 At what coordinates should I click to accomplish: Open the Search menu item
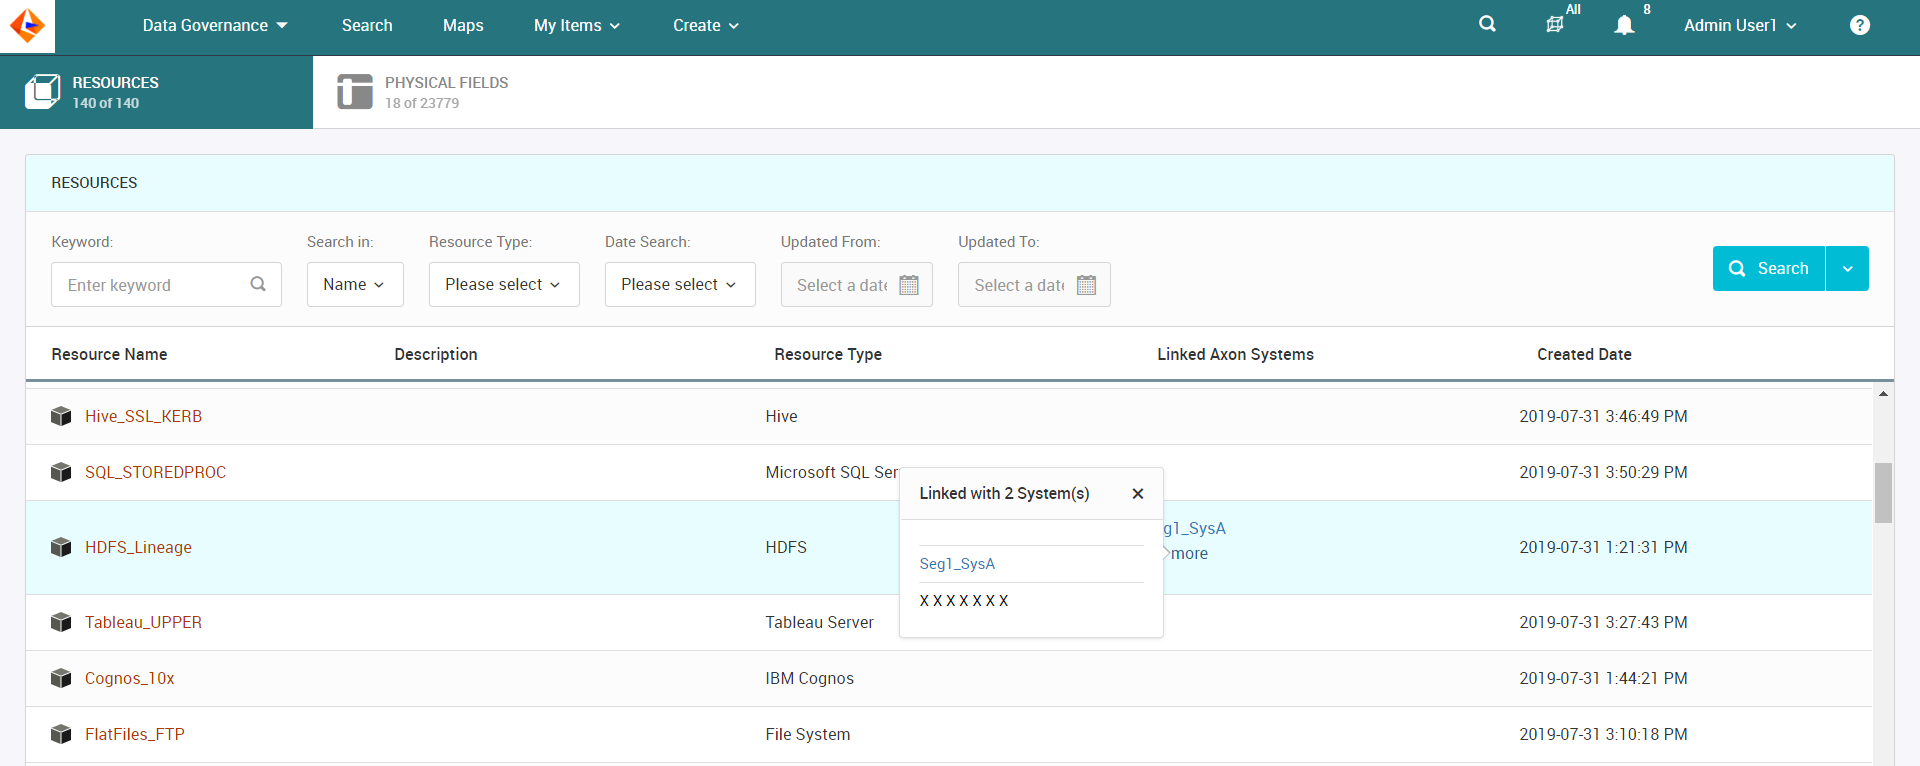point(367,25)
